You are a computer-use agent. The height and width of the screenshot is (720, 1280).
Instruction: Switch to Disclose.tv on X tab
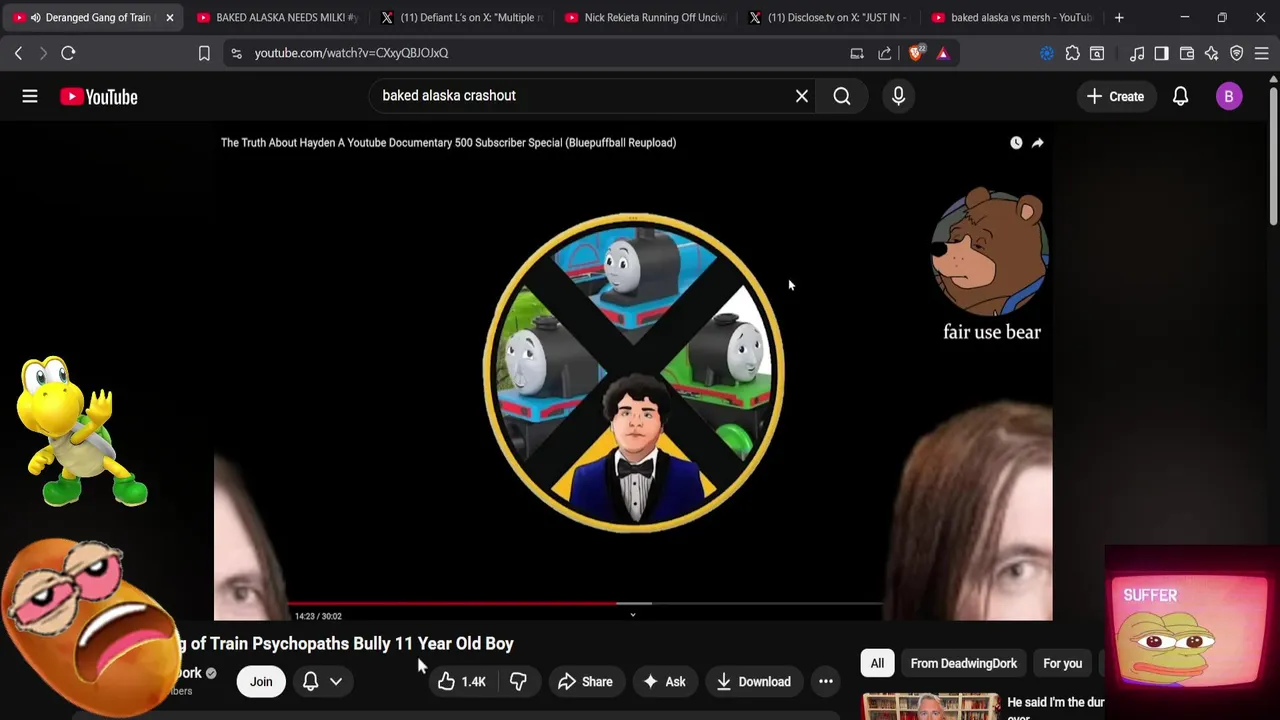829,17
